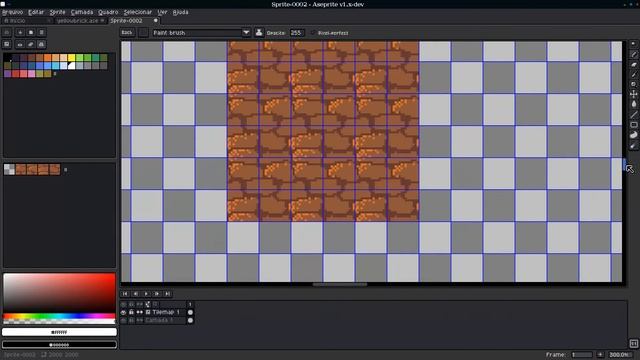Open the Sprite menu

[58, 12]
